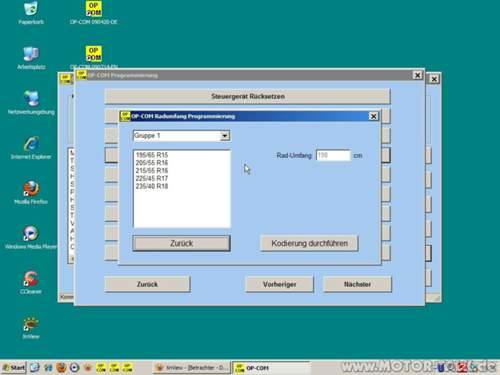Screen dimensions: 500x375
Task: Select tire size 215/55 R16
Action: (152, 171)
